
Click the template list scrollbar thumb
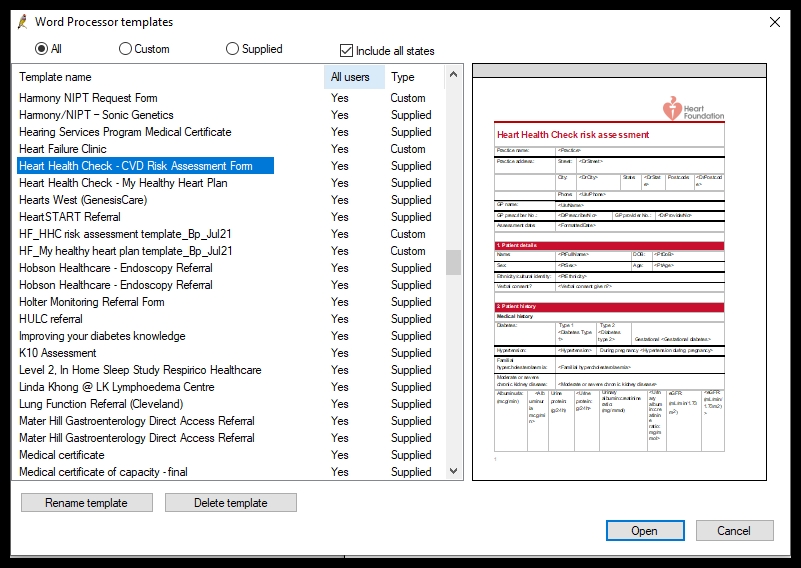click(x=454, y=262)
